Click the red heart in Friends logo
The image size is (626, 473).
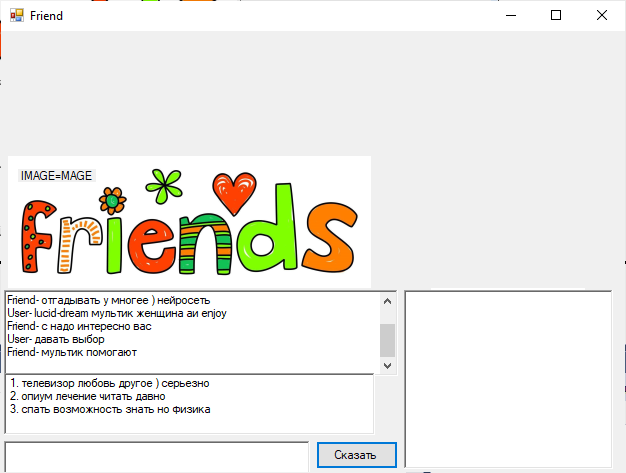236,192
